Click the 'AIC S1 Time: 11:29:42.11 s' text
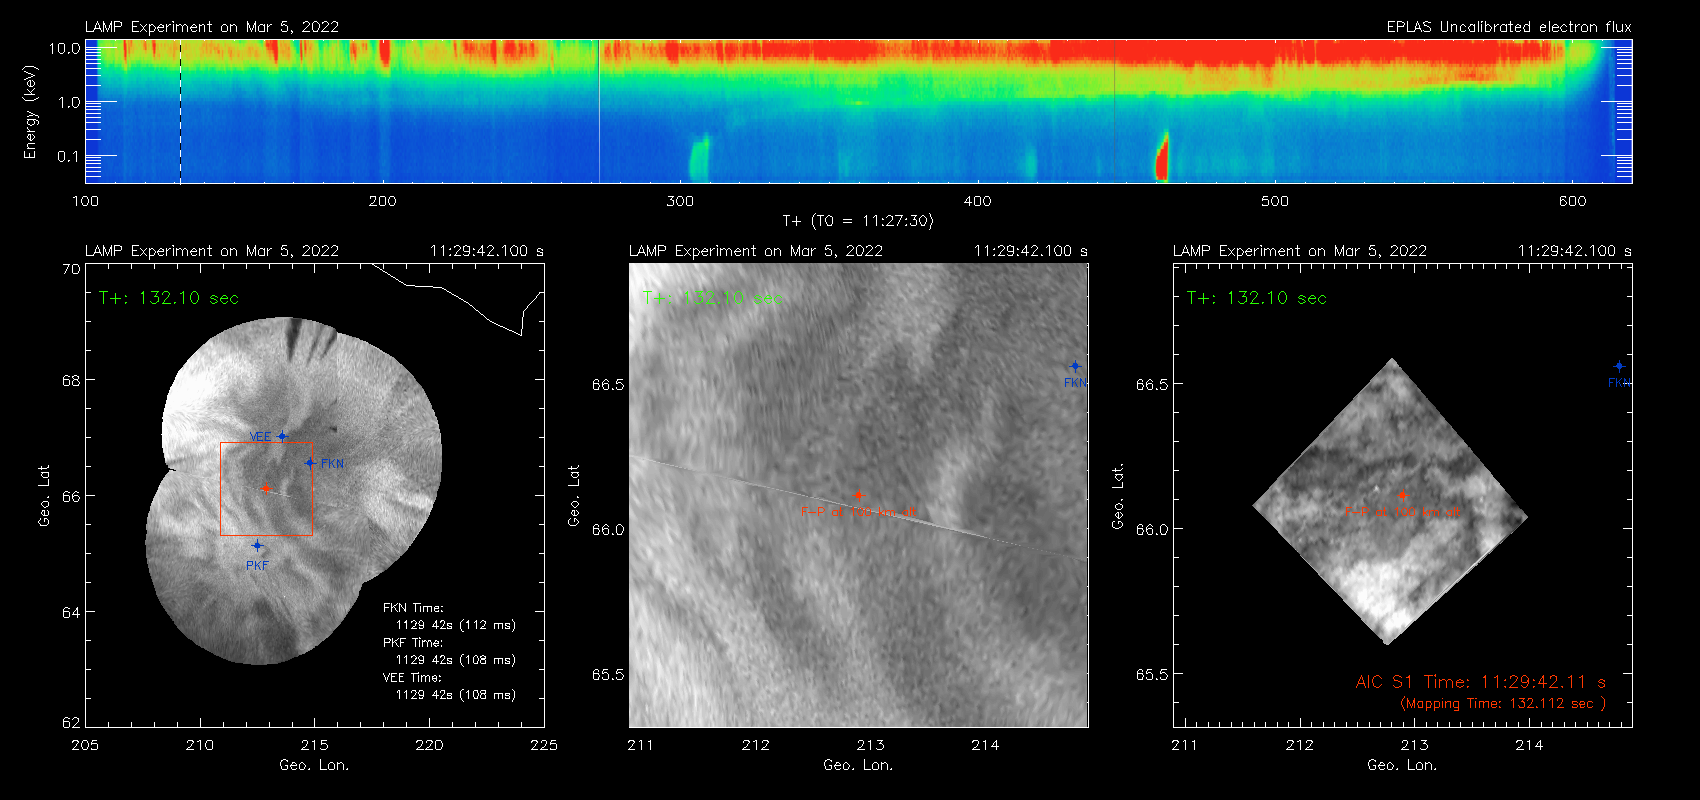This screenshot has width=1700, height=800. click(x=1481, y=682)
